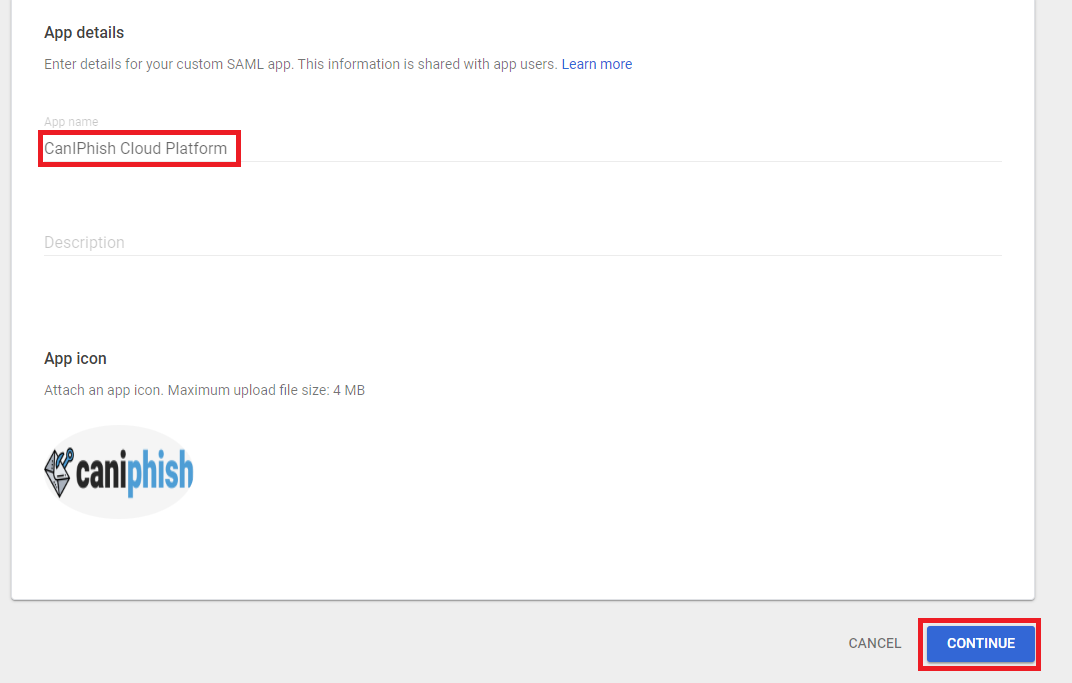Image resolution: width=1072 pixels, height=683 pixels.
Task: Click the Description input field
Action: point(522,243)
